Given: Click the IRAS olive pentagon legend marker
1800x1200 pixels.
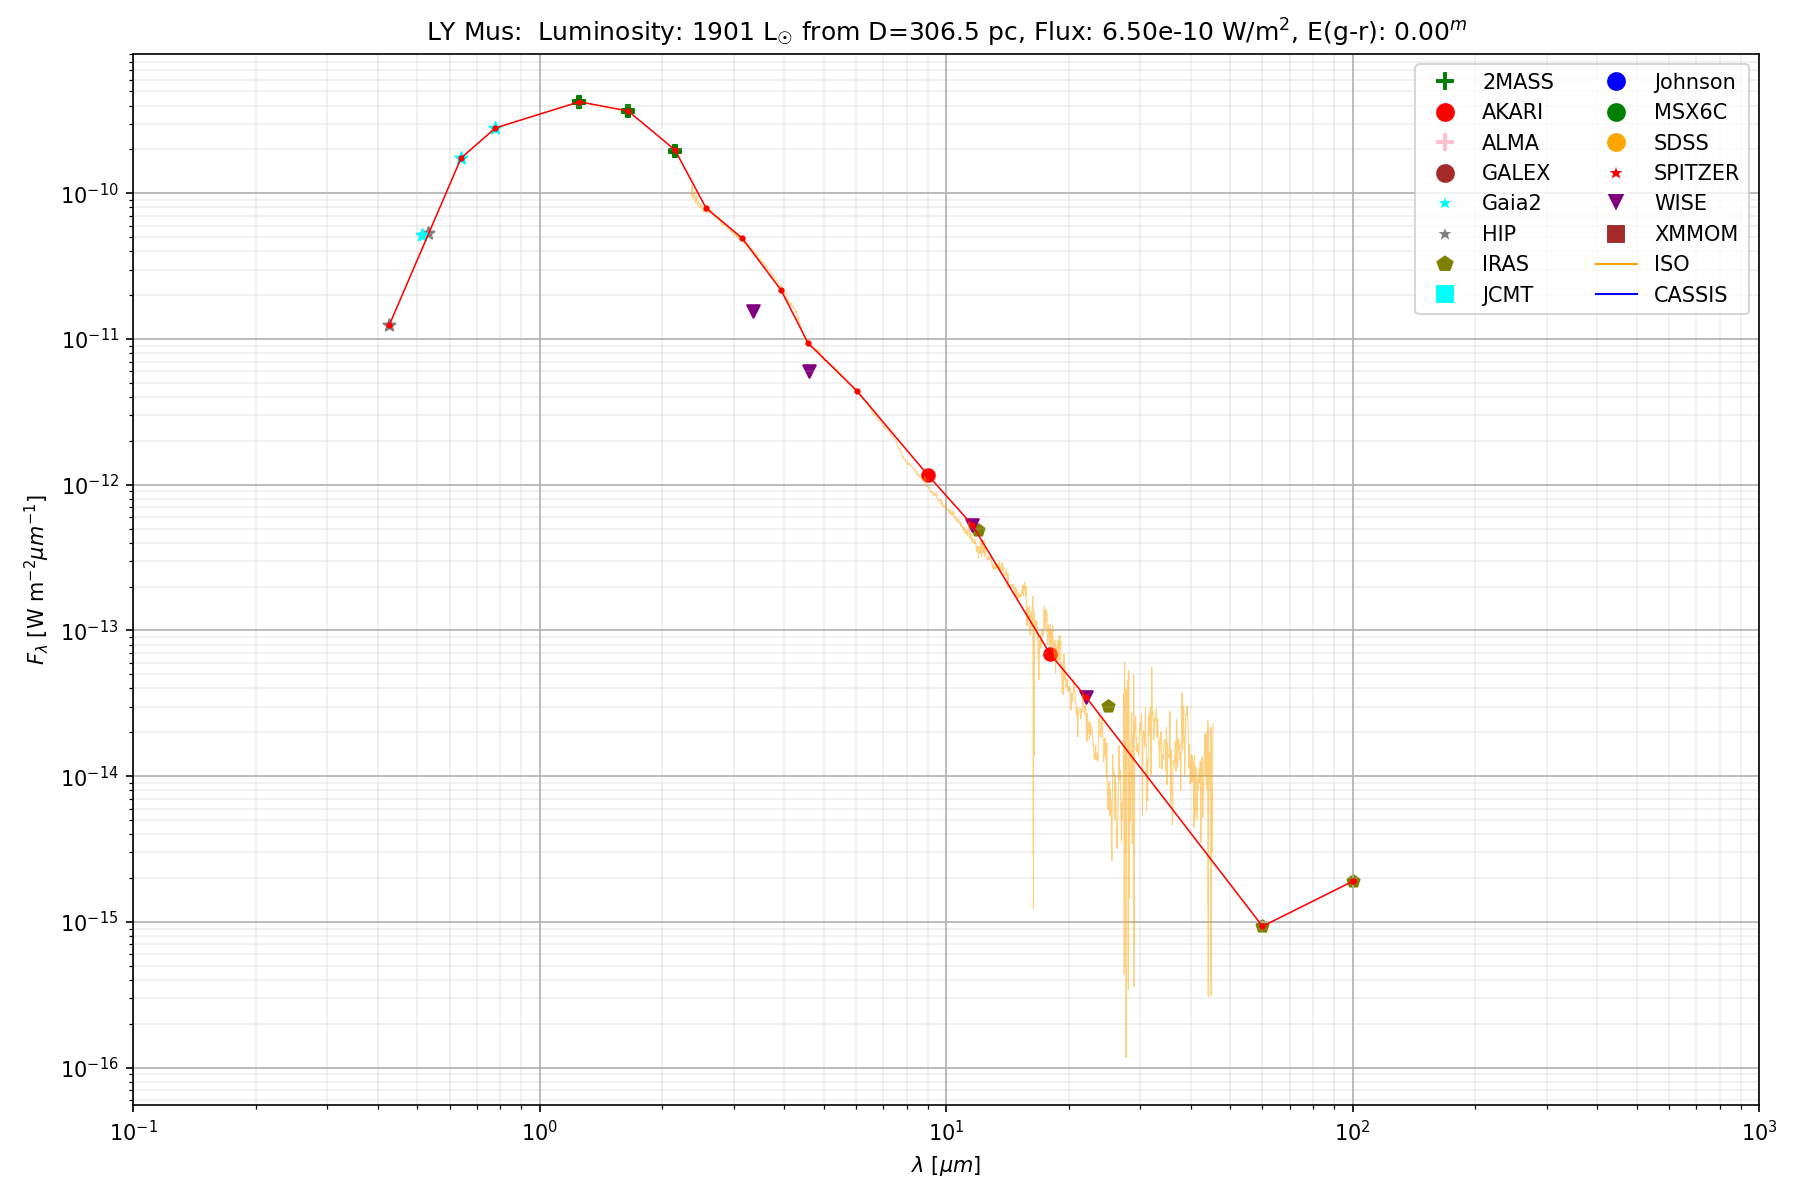Looking at the screenshot, I should 1444,264.
